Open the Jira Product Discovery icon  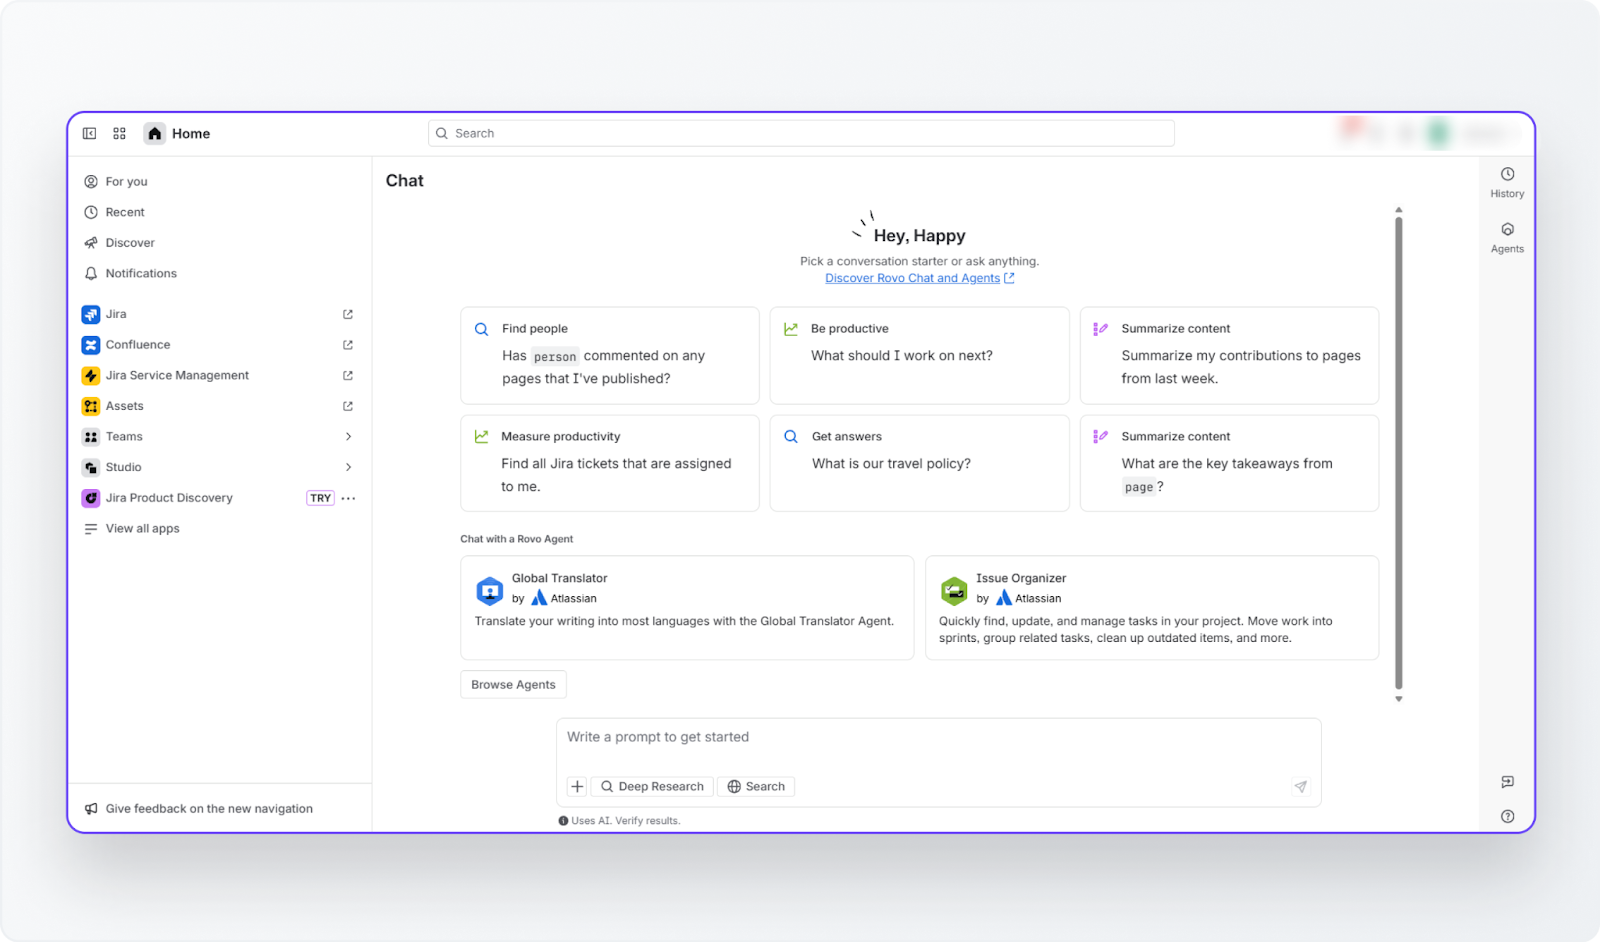coord(91,498)
